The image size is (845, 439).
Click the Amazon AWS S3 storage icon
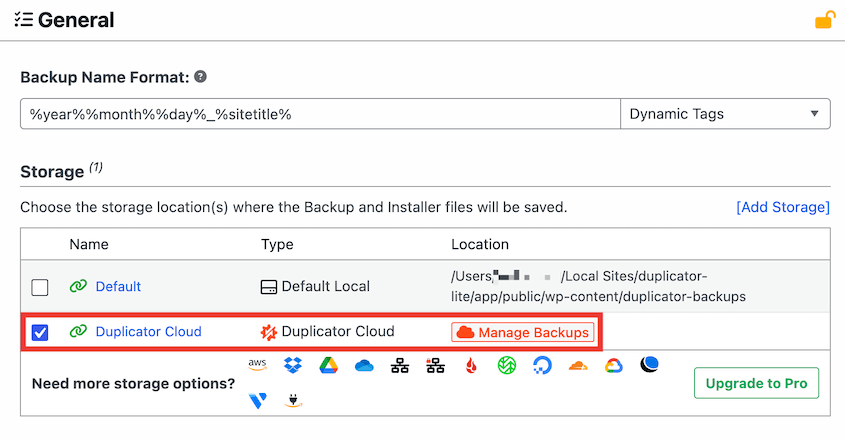coord(257,365)
